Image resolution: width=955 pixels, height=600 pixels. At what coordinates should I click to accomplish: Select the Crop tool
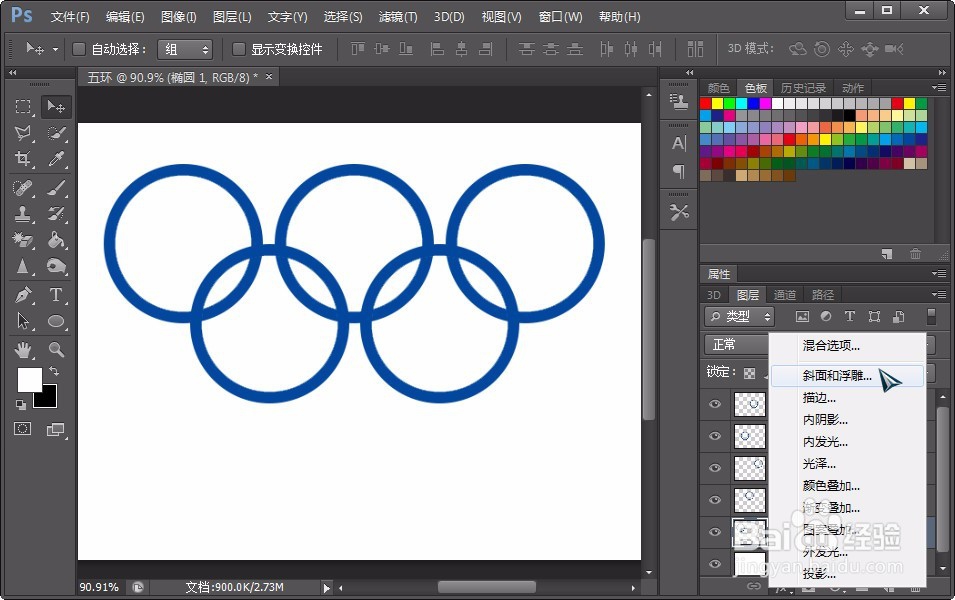click(x=23, y=159)
